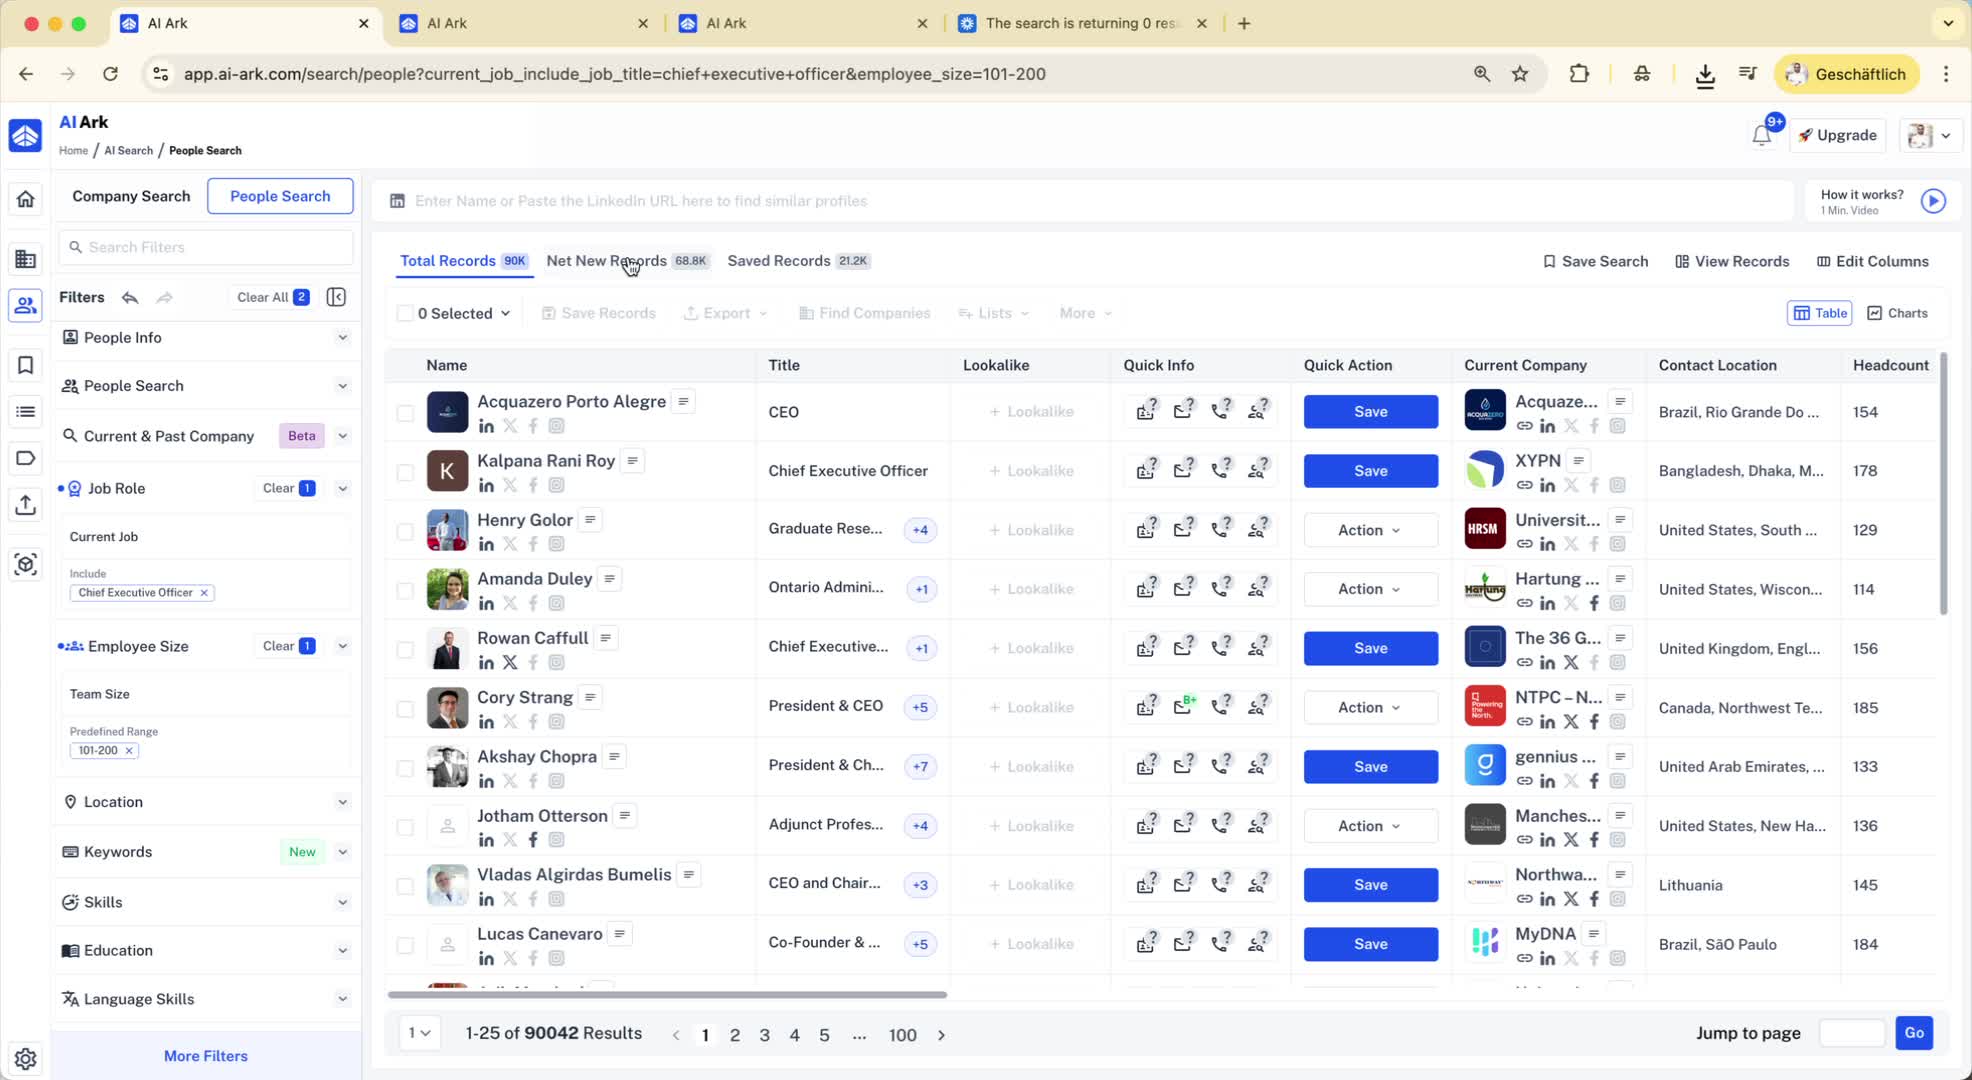Play the How it works video

point(1933,201)
